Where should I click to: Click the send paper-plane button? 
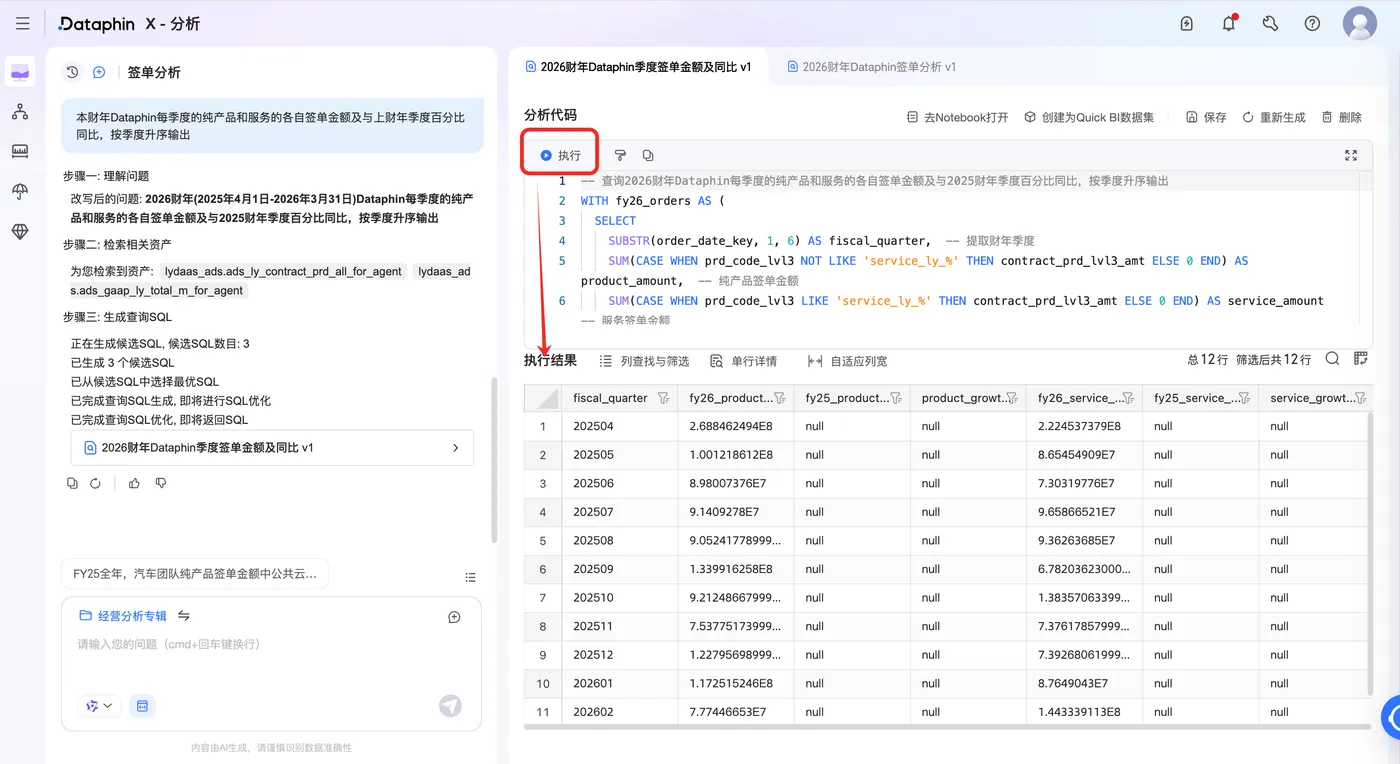pyautogui.click(x=451, y=706)
